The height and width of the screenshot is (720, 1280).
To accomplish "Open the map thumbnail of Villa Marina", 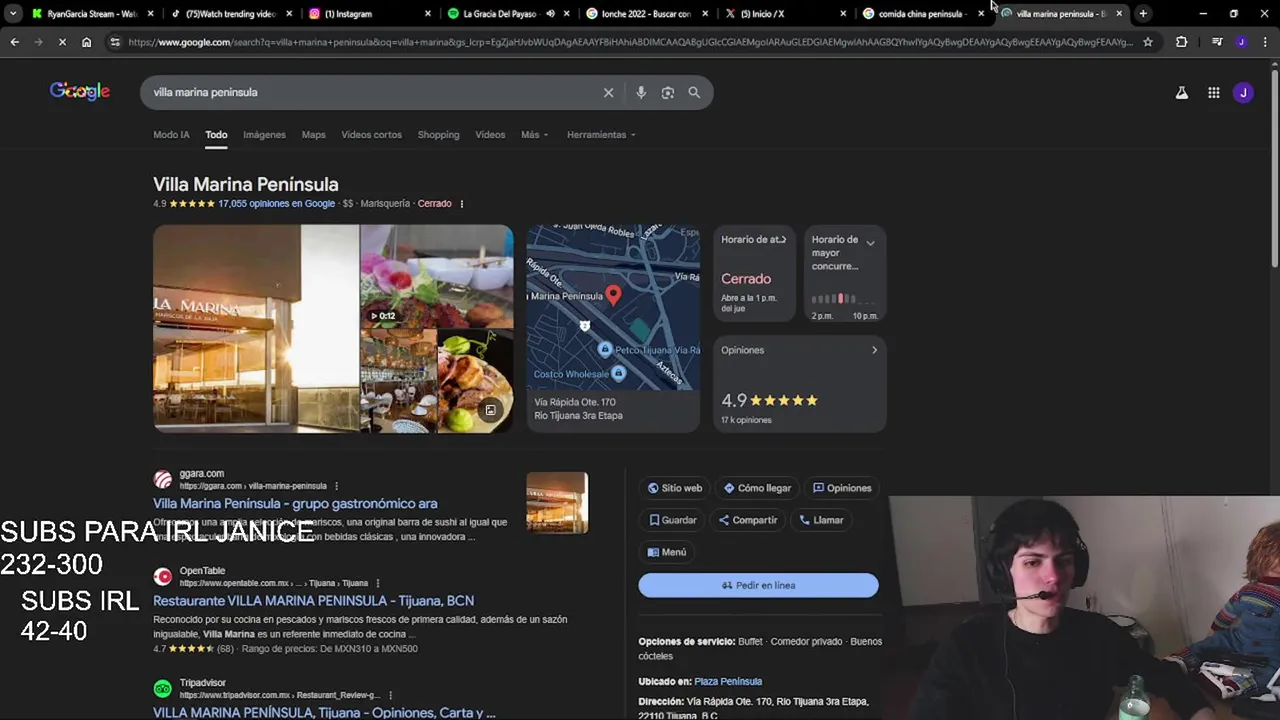I will [613, 308].
